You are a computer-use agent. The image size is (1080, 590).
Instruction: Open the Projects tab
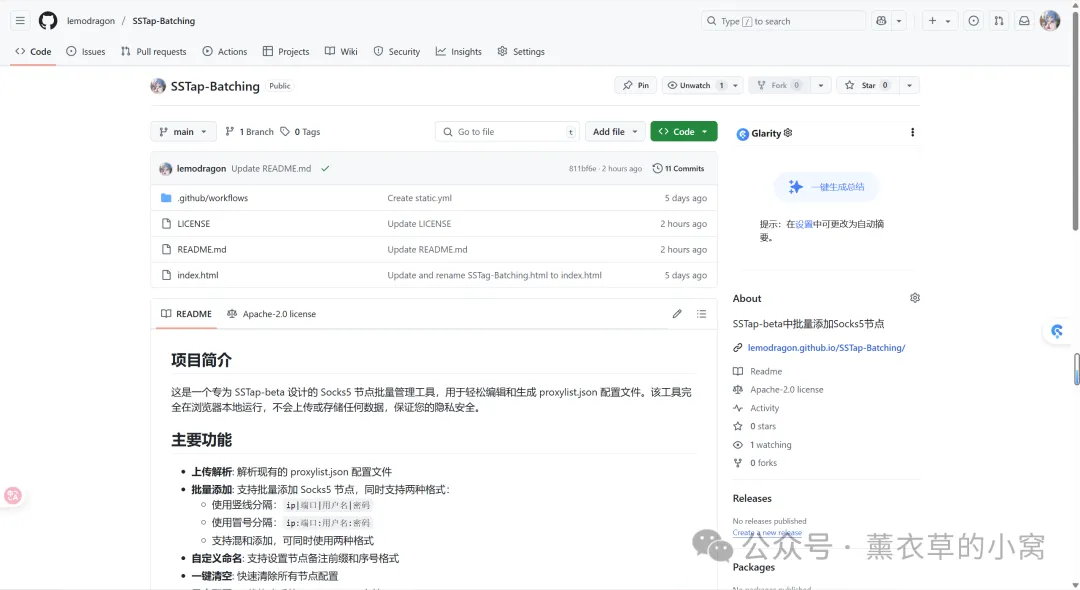coord(286,51)
